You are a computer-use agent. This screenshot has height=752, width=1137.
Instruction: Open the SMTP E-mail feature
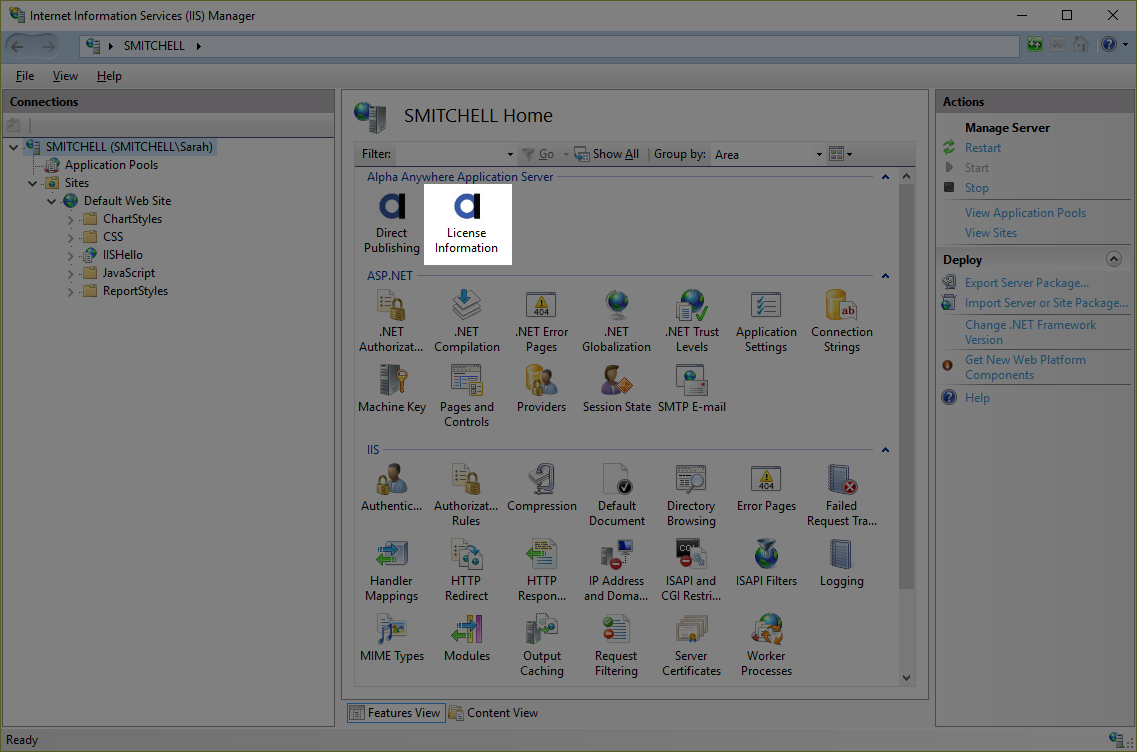coord(692,389)
